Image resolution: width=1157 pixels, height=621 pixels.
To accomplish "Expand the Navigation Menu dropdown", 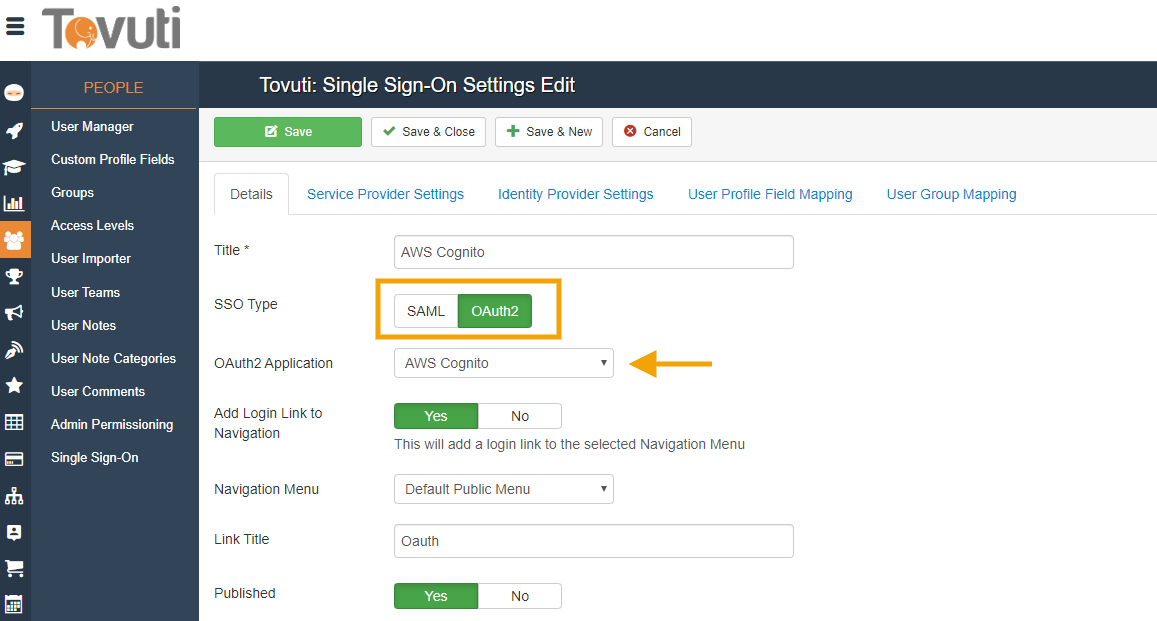I will (x=504, y=489).
